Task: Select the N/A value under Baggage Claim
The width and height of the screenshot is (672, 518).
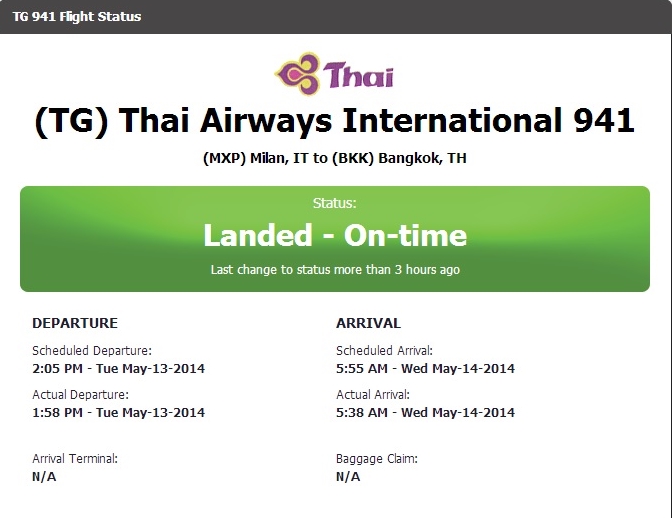Action: click(348, 476)
